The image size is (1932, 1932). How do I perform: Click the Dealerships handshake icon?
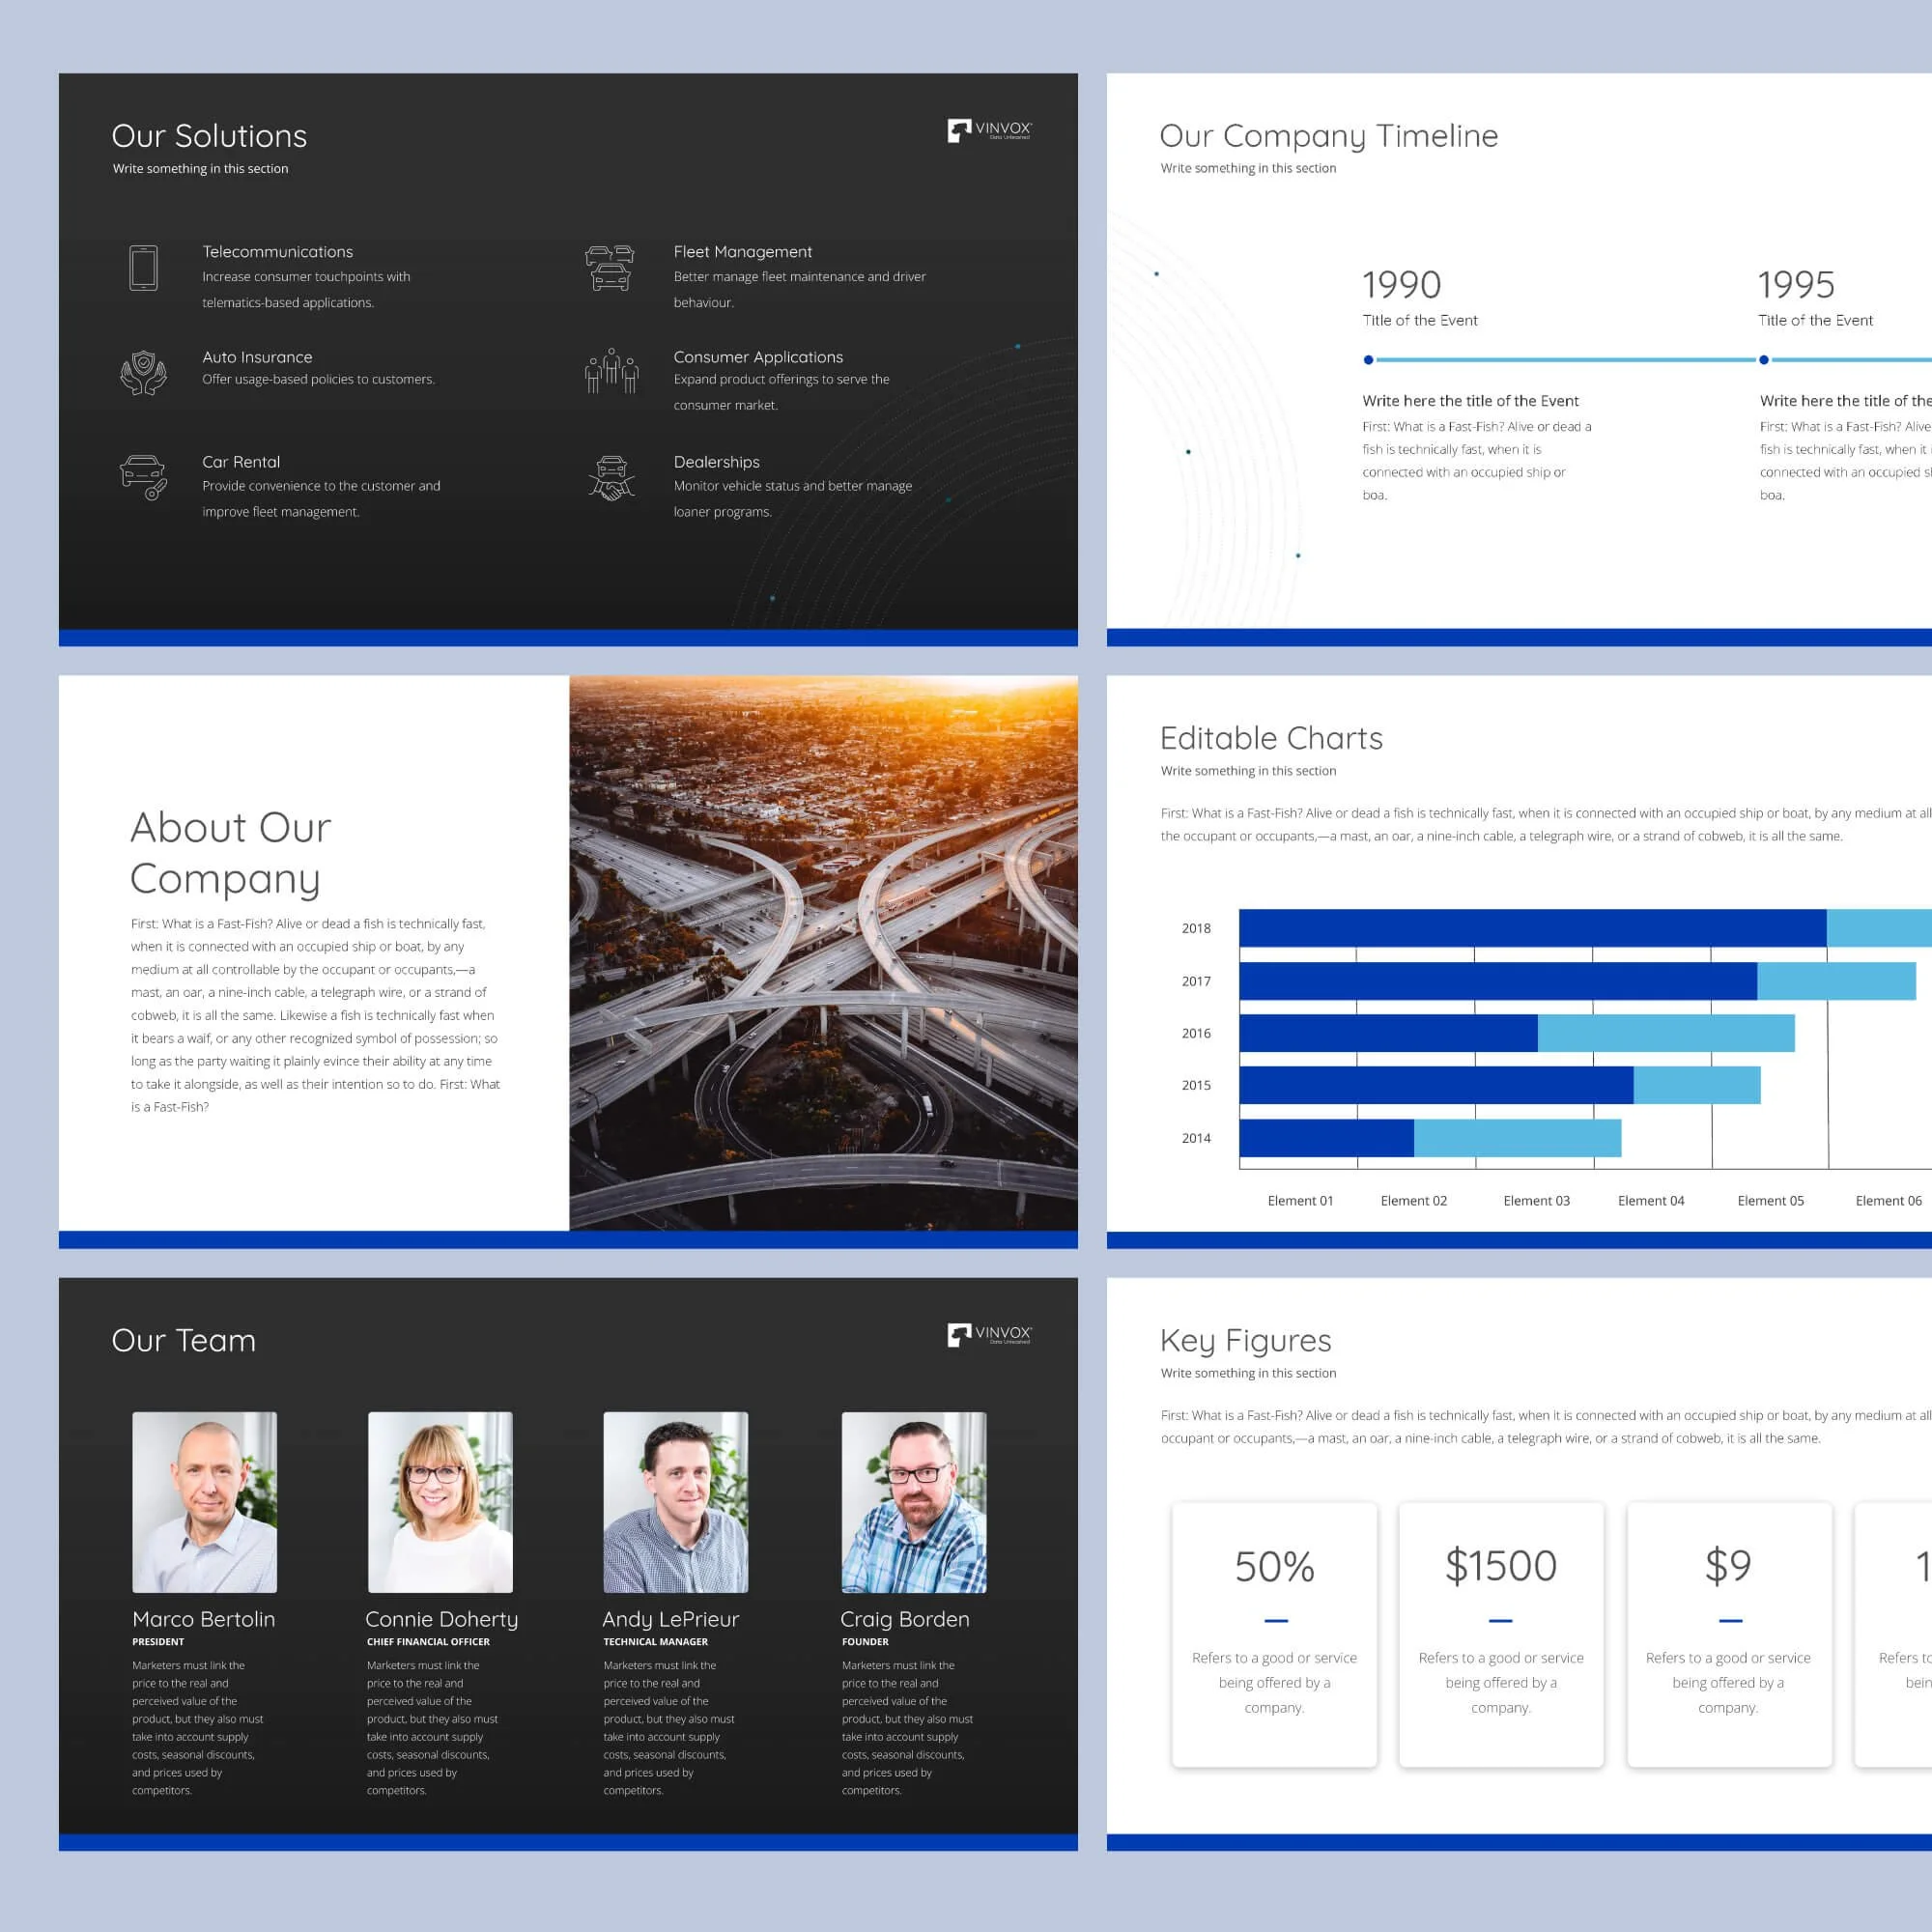(x=611, y=478)
